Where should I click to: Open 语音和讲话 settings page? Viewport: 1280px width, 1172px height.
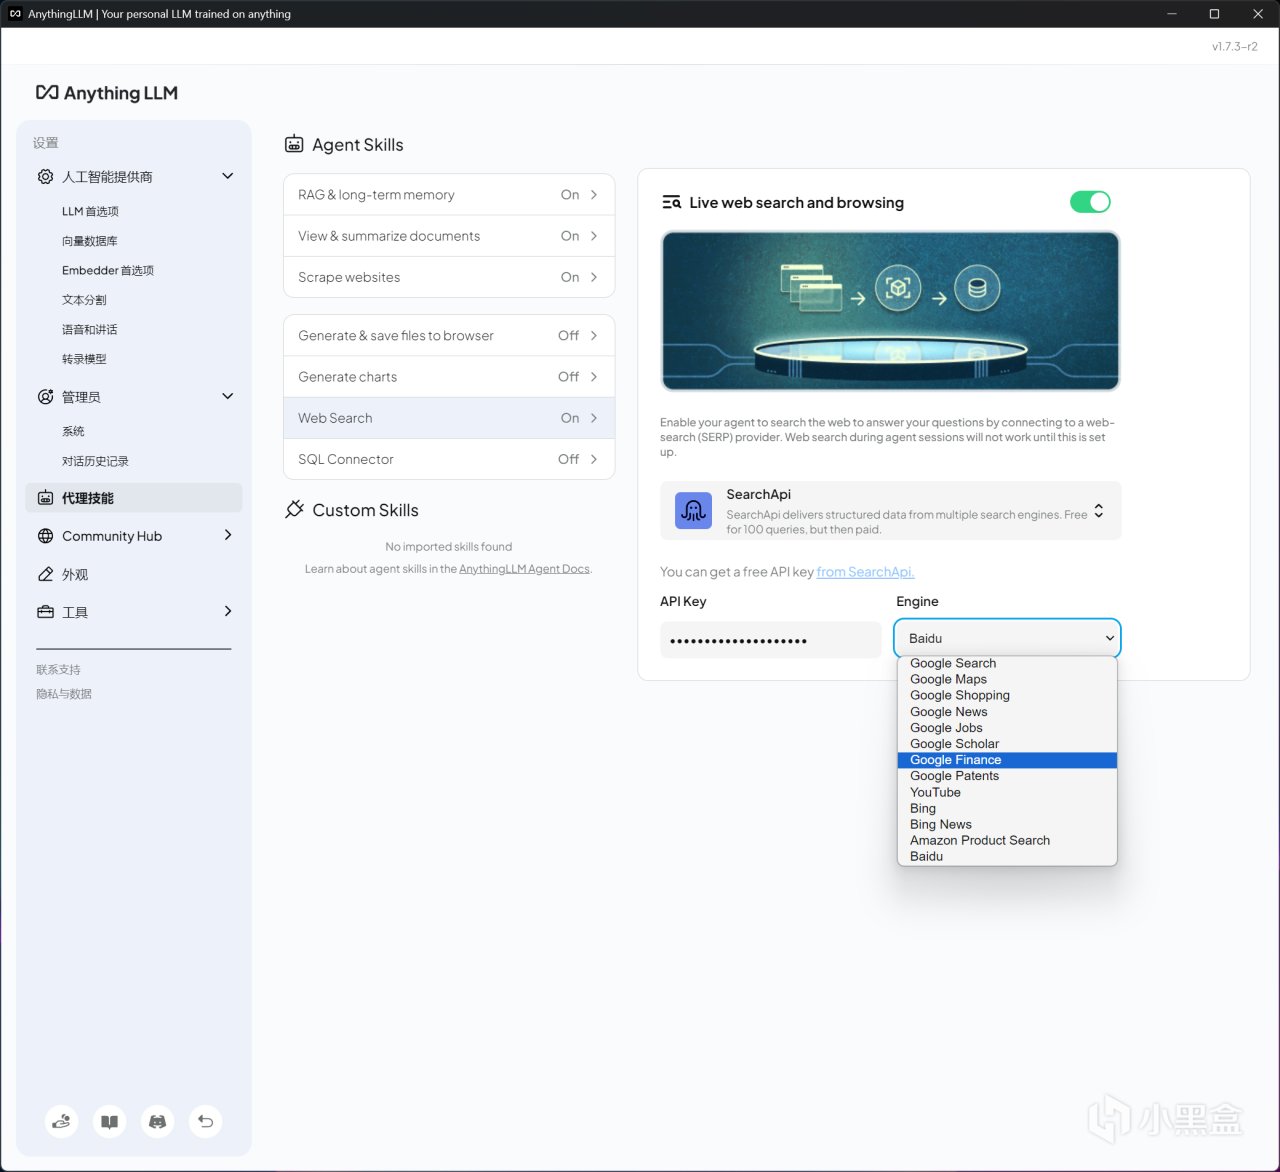pyautogui.click(x=90, y=329)
